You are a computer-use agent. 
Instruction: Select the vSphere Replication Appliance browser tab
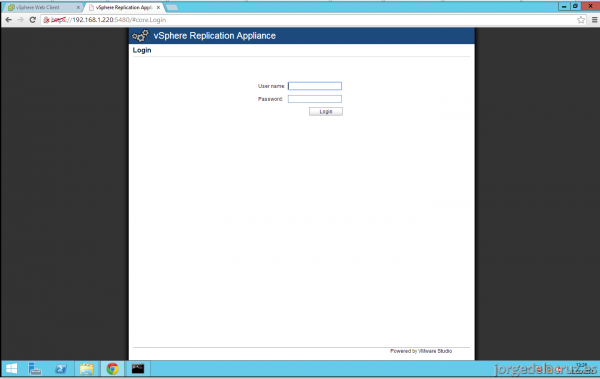[x=124, y=7]
